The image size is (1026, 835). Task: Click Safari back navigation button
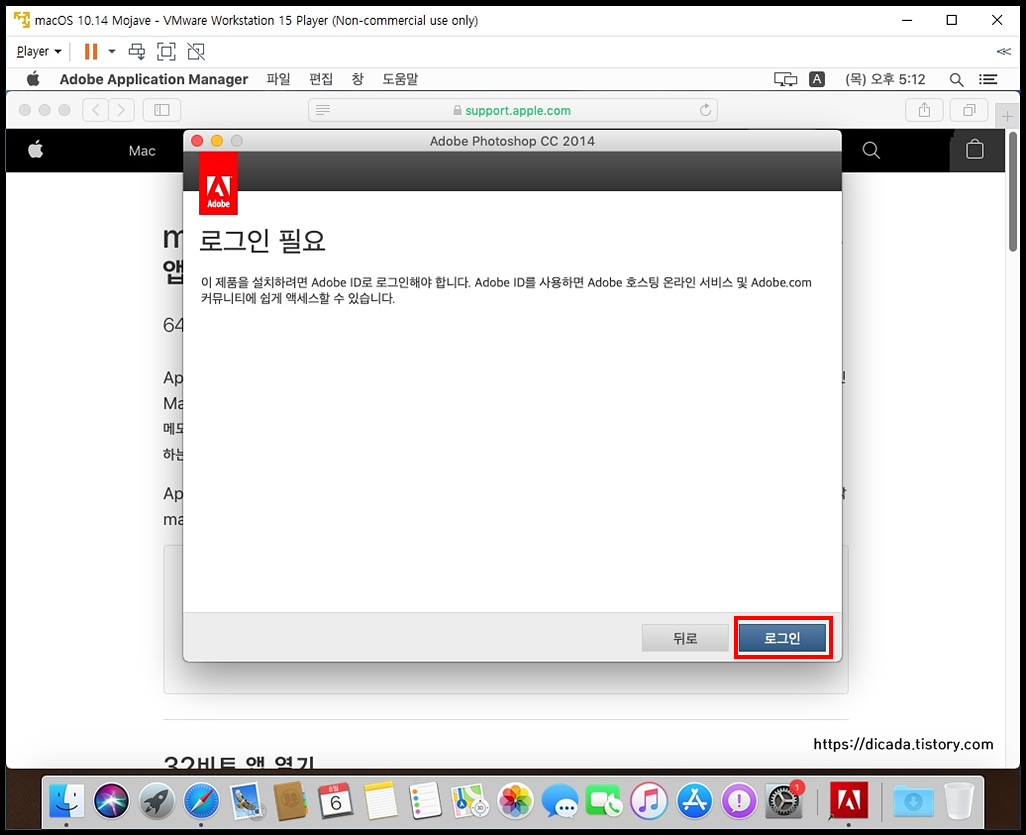(x=96, y=110)
